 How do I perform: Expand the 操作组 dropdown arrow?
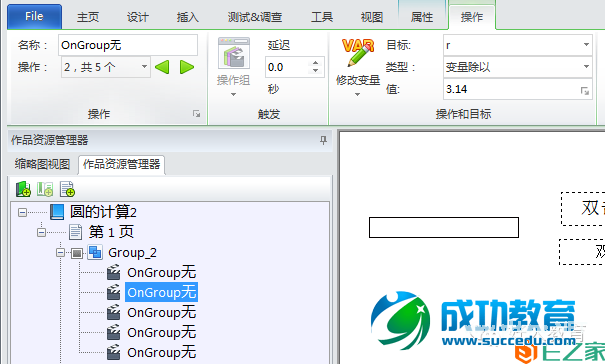(x=233, y=94)
